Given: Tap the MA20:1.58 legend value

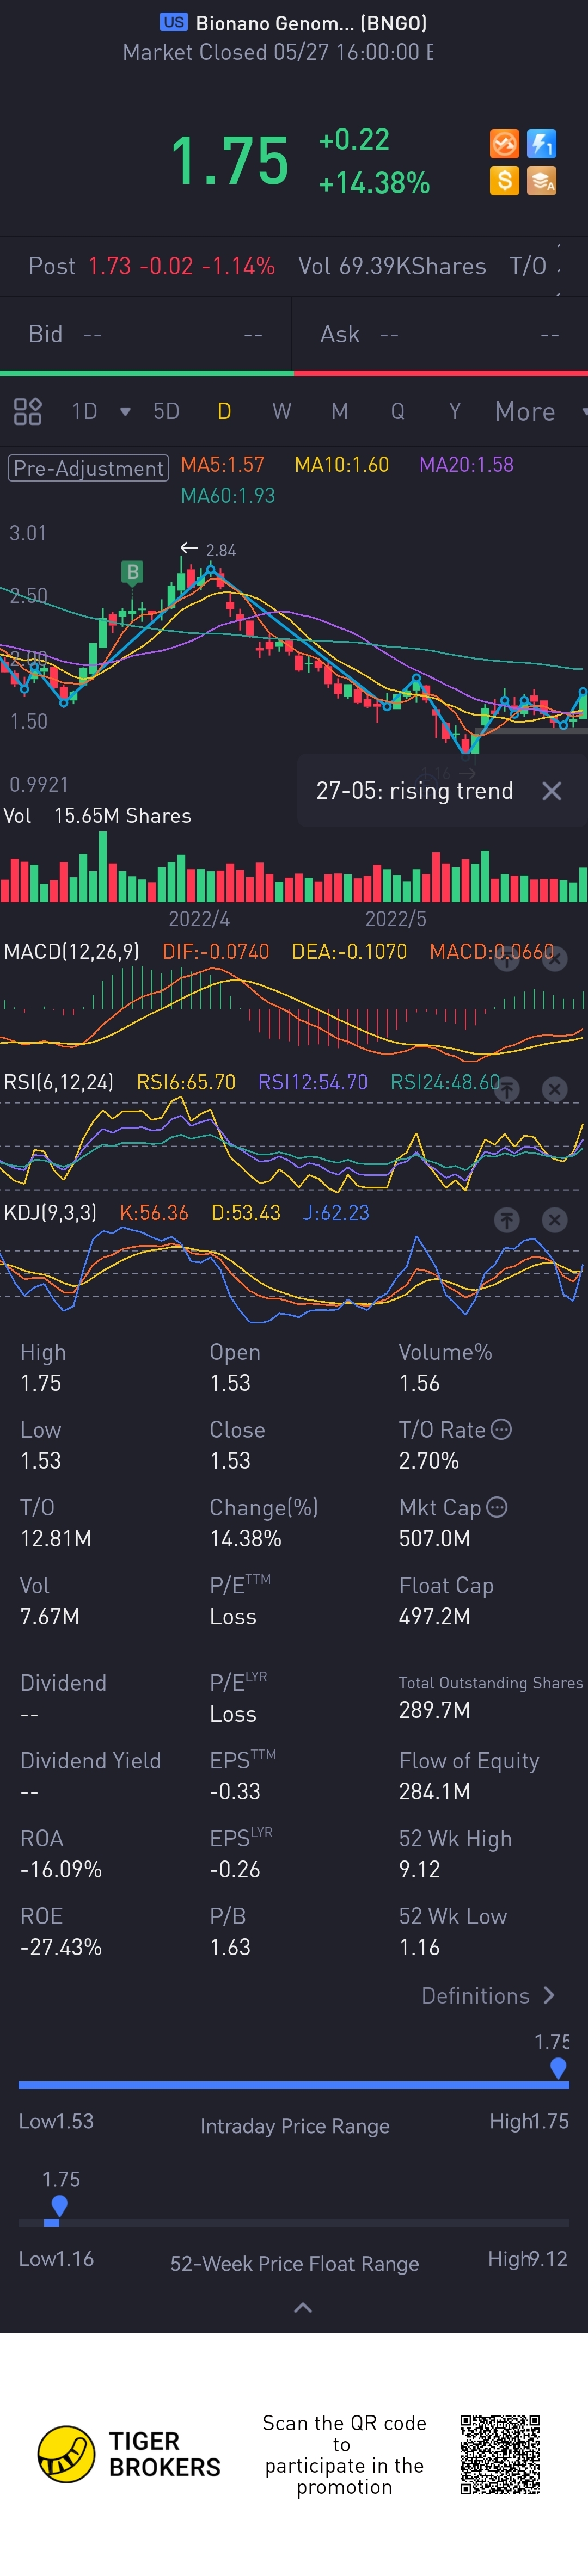Looking at the screenshot, I should tap(466, 464).
